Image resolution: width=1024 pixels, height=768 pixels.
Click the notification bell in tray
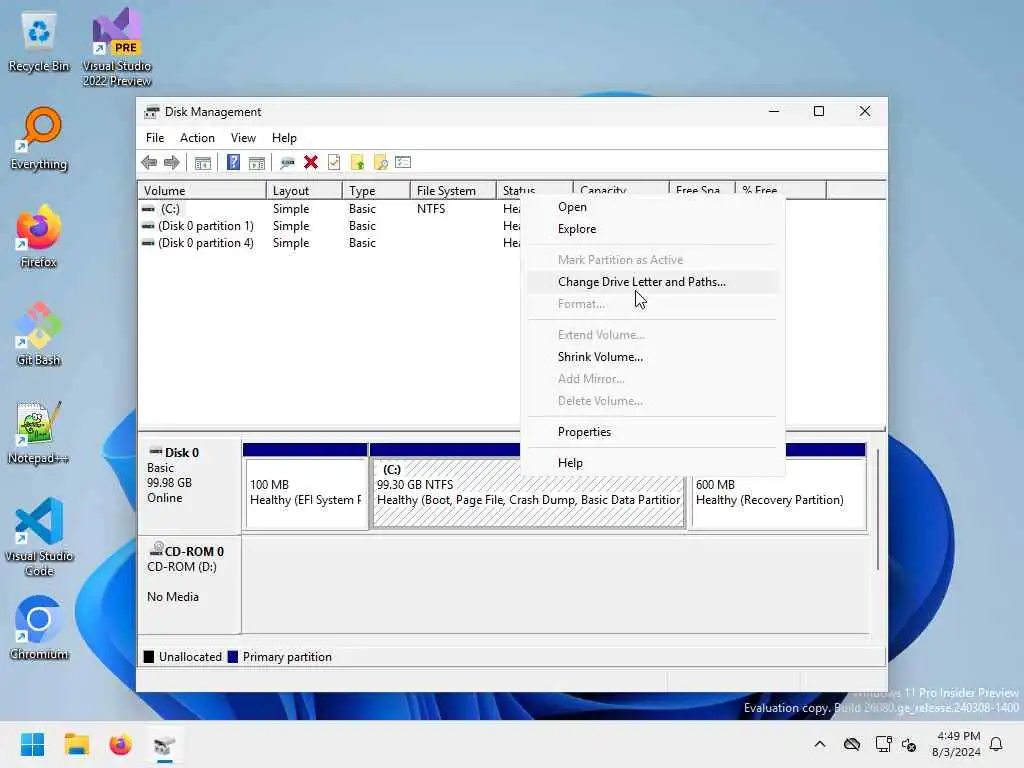(996, 744)
